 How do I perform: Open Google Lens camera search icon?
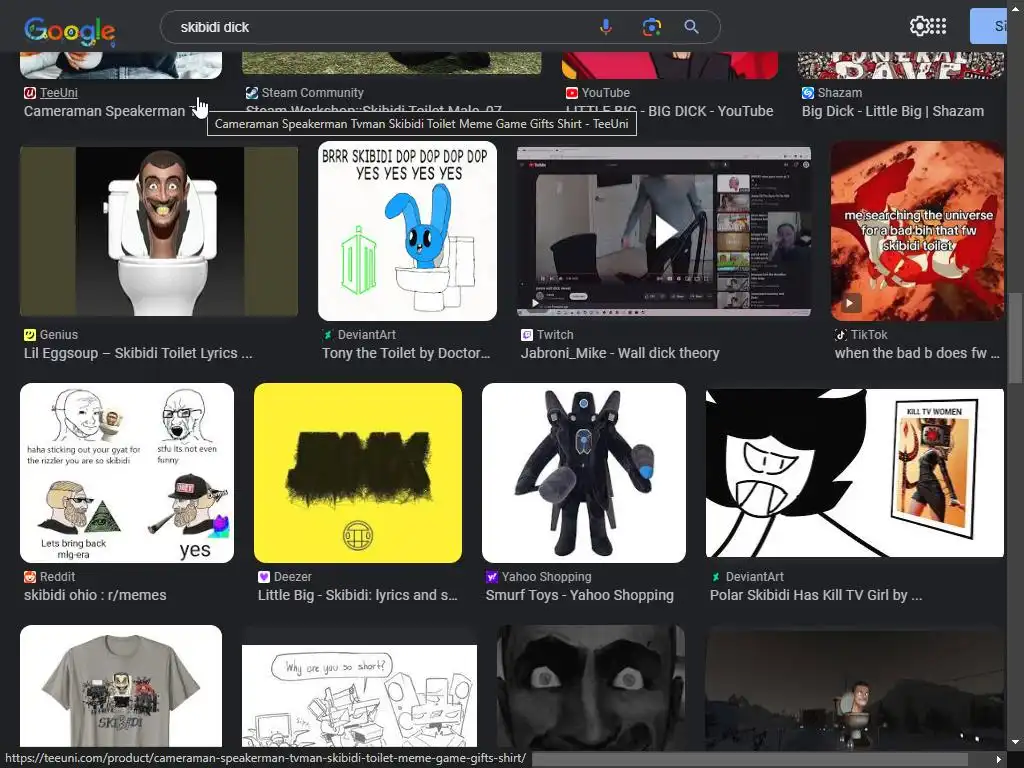pos(651,27)
